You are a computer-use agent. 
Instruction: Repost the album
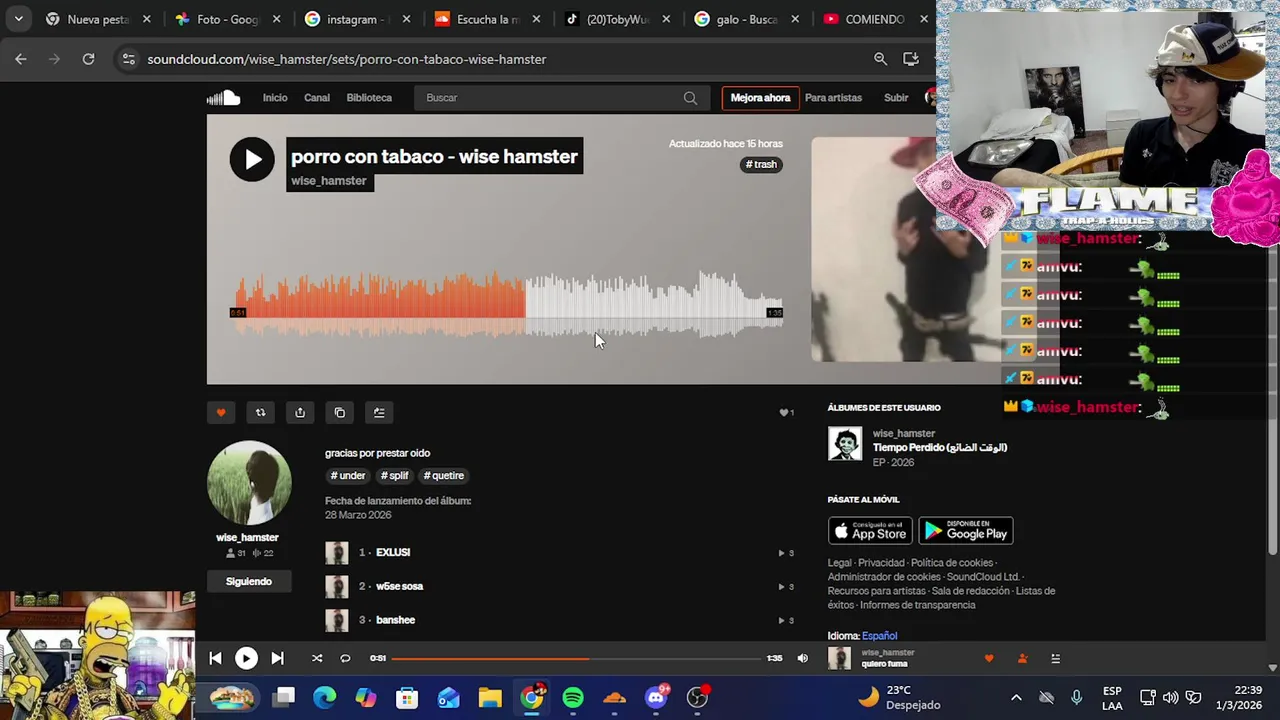tap(260, 412)
